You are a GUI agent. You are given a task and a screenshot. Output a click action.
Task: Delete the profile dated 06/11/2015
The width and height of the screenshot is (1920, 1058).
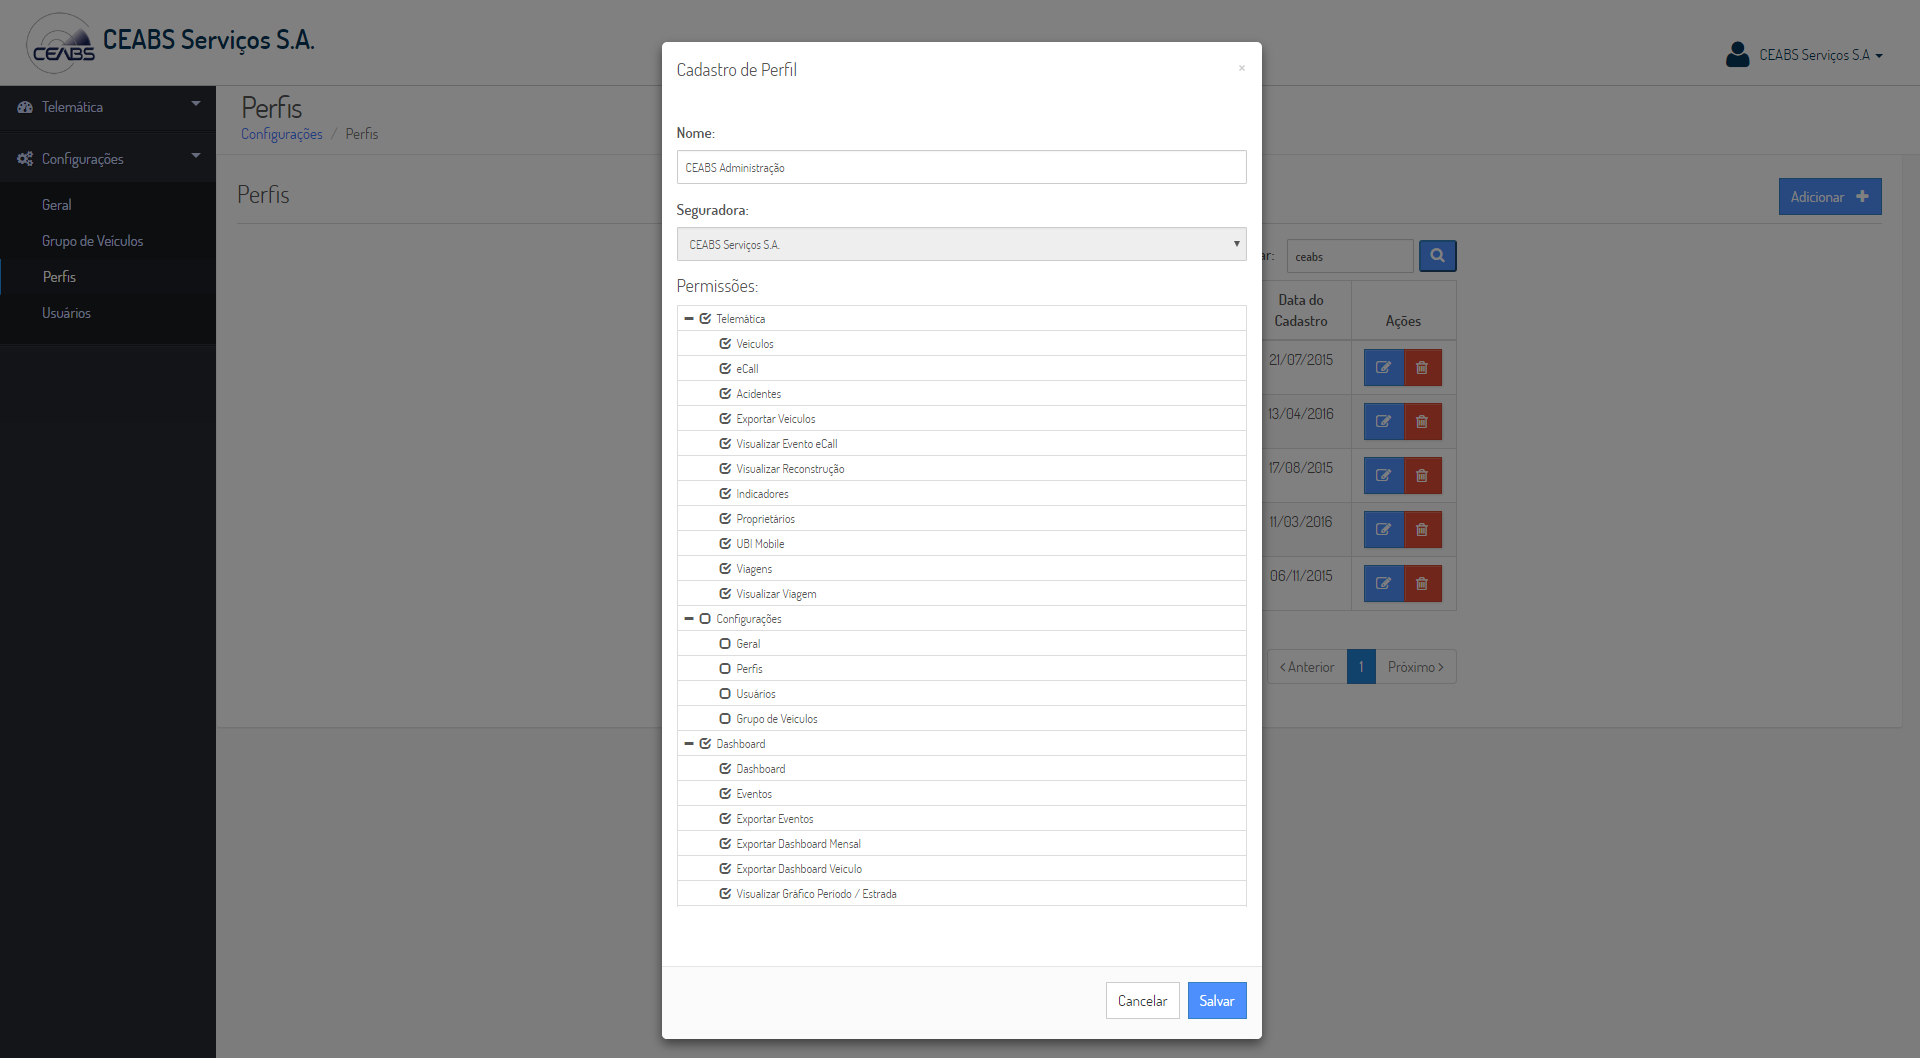point(1422,584)
